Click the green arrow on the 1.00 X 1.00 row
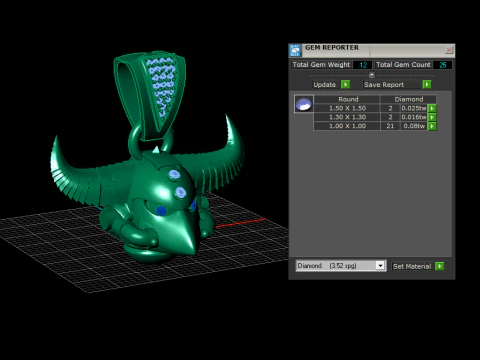The height and width of the screenshot is (360, 480). pos(432,126)
